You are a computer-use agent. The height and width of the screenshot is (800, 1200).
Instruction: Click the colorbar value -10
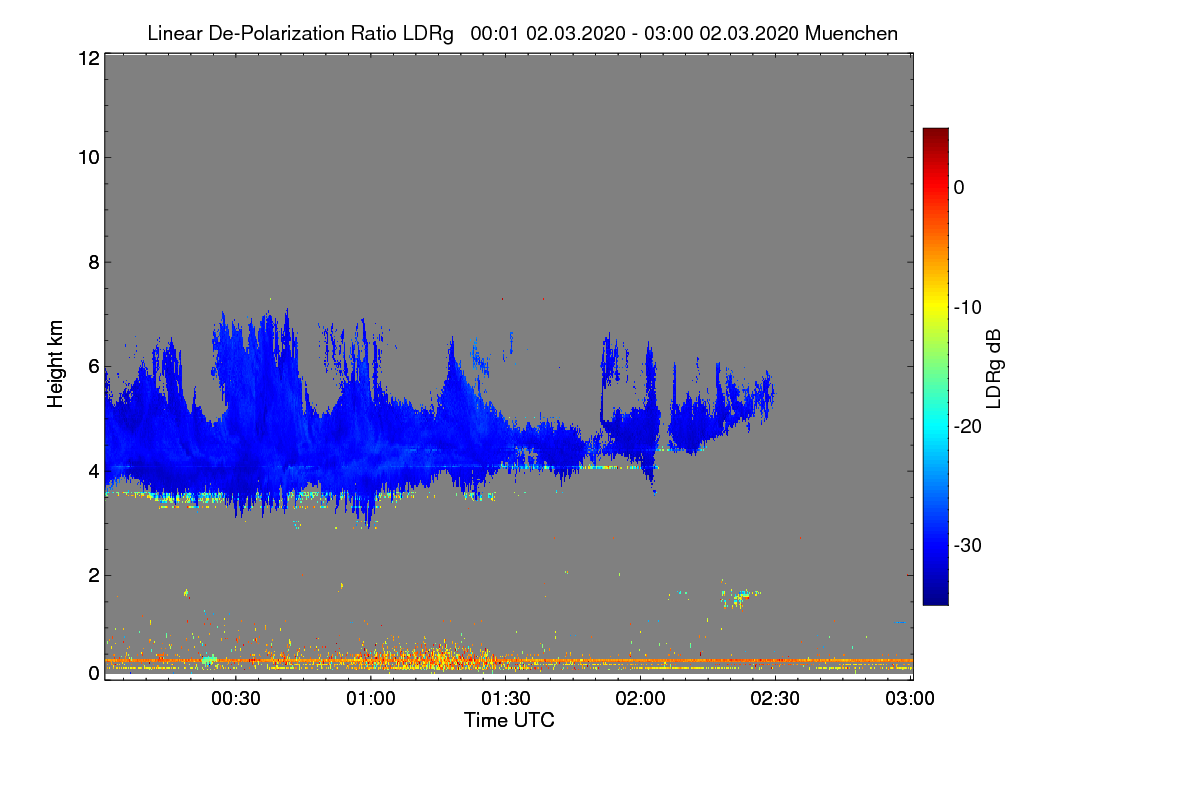click(x=966, y=307)
